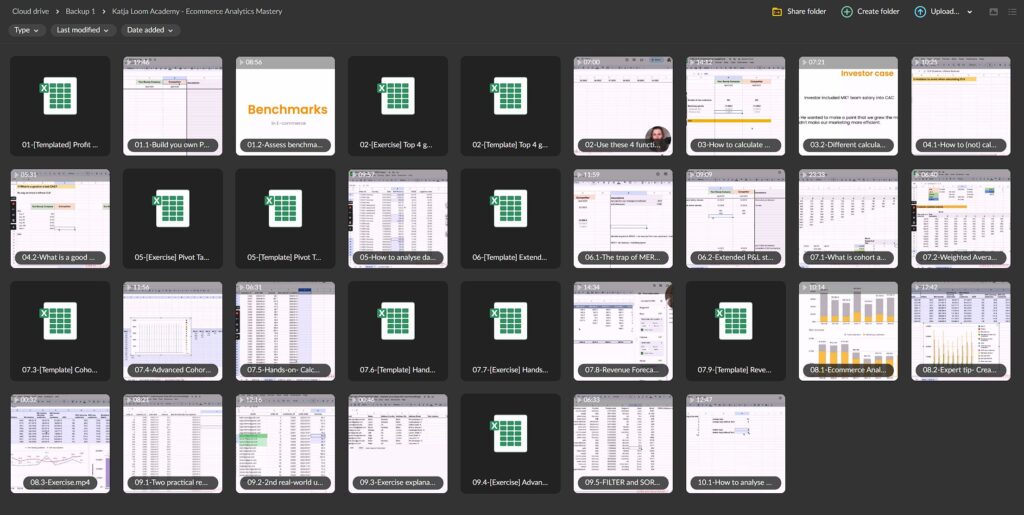Image resolution: width=1024 pixels, height=515 pixels.
Task: Open the 05-[Exercise] Pivot Ta Excel file icon
Action: pyautogui.click(x=172, y=208)
